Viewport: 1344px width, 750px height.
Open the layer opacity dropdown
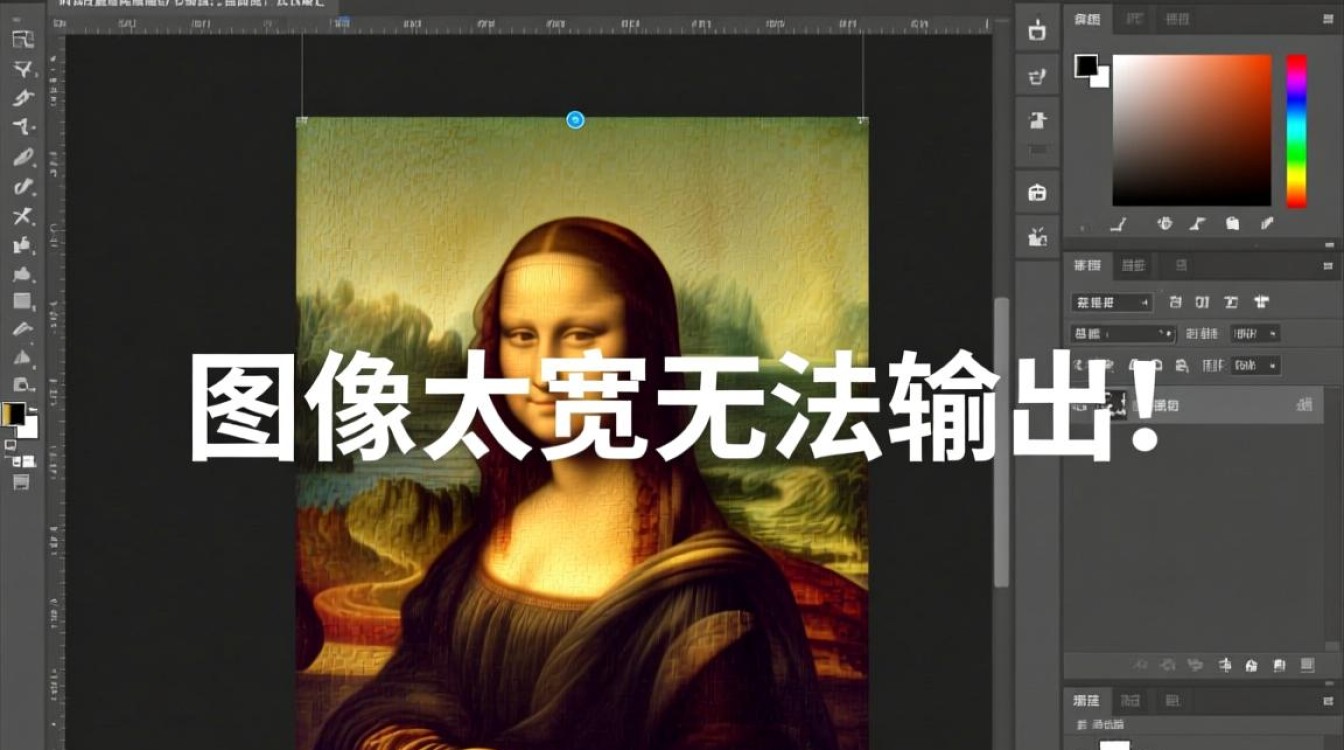[1256, 333]
